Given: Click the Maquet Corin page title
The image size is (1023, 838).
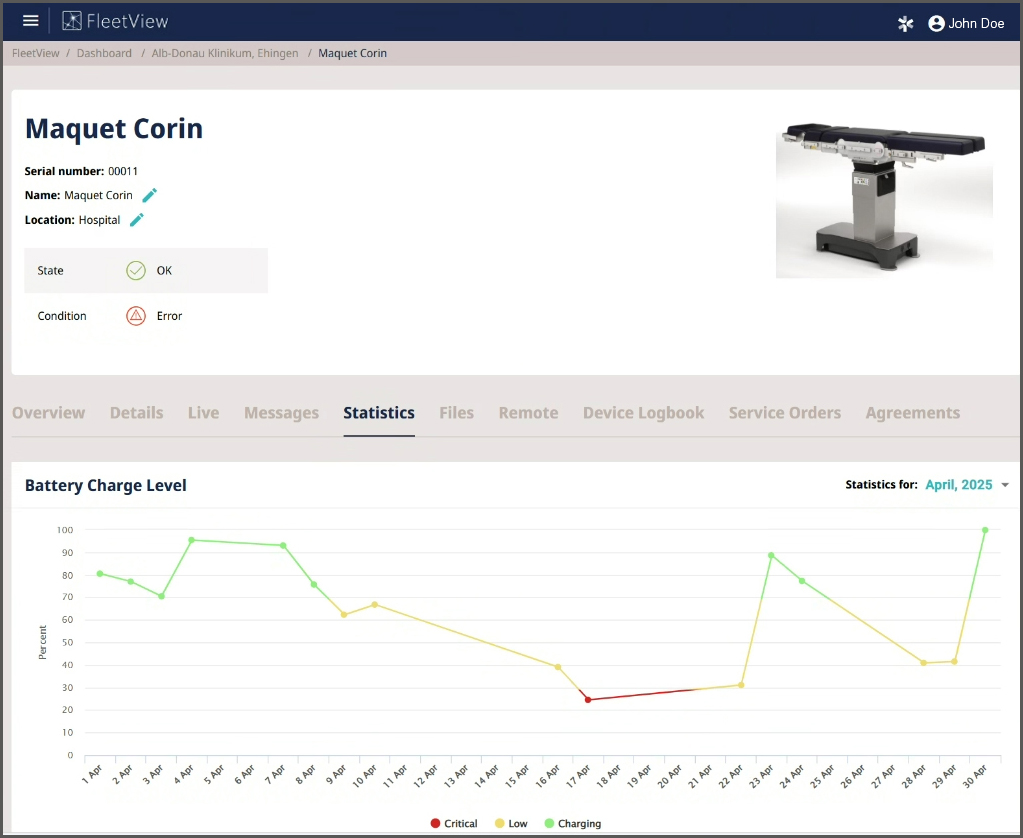Looking at the screenshot, I should [114, 129].
